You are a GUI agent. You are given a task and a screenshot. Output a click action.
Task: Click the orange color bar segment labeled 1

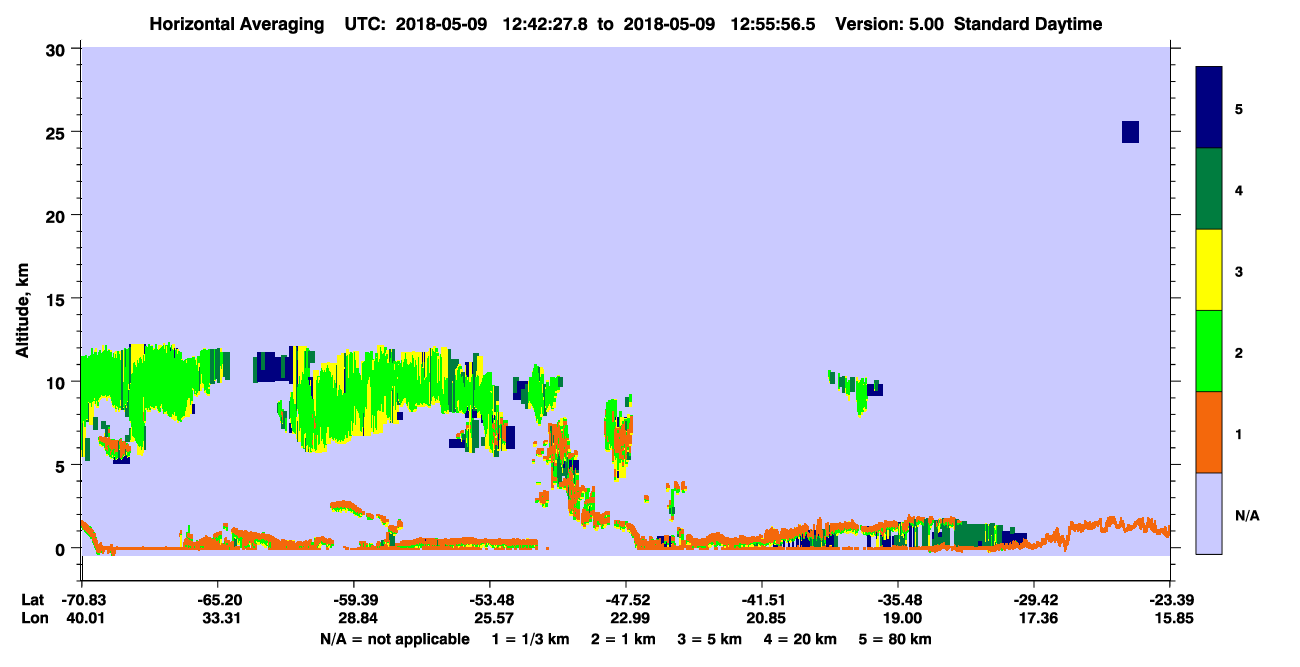1209,432
